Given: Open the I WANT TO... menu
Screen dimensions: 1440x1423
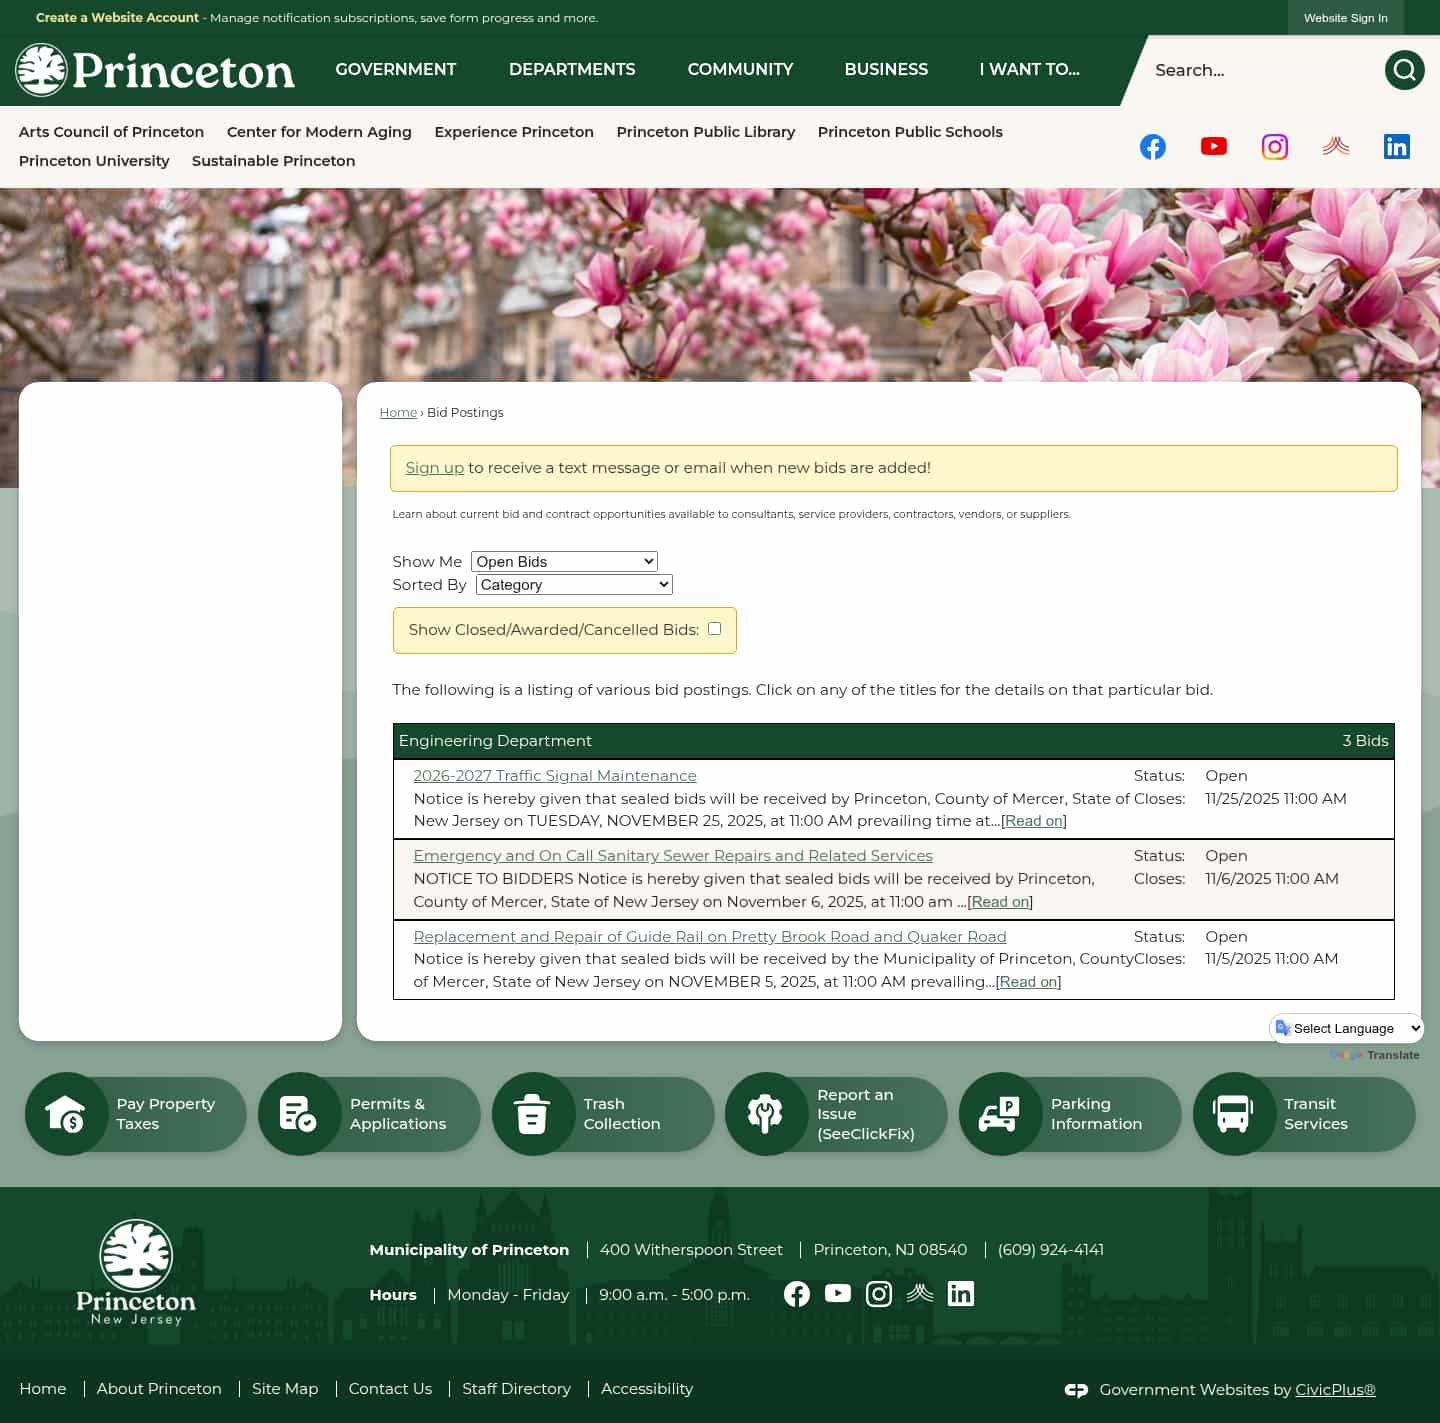Looking at the screenshot, I should tap(1029, 69).
